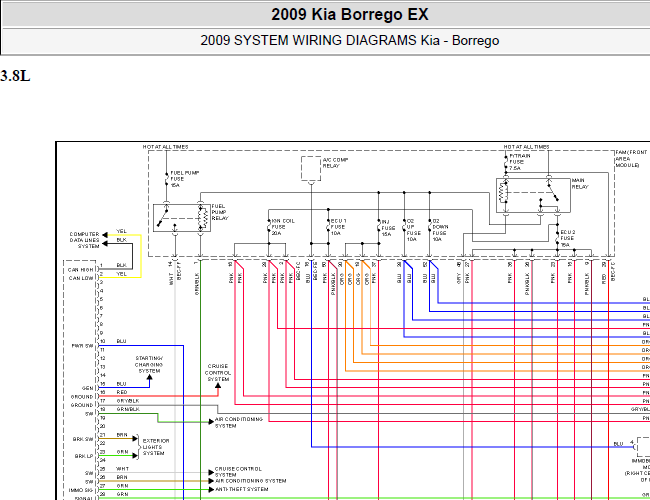Screen dimensions: 650x500
Task: Click the GRY/BLK wire label at pin 17
Action: 128,401
